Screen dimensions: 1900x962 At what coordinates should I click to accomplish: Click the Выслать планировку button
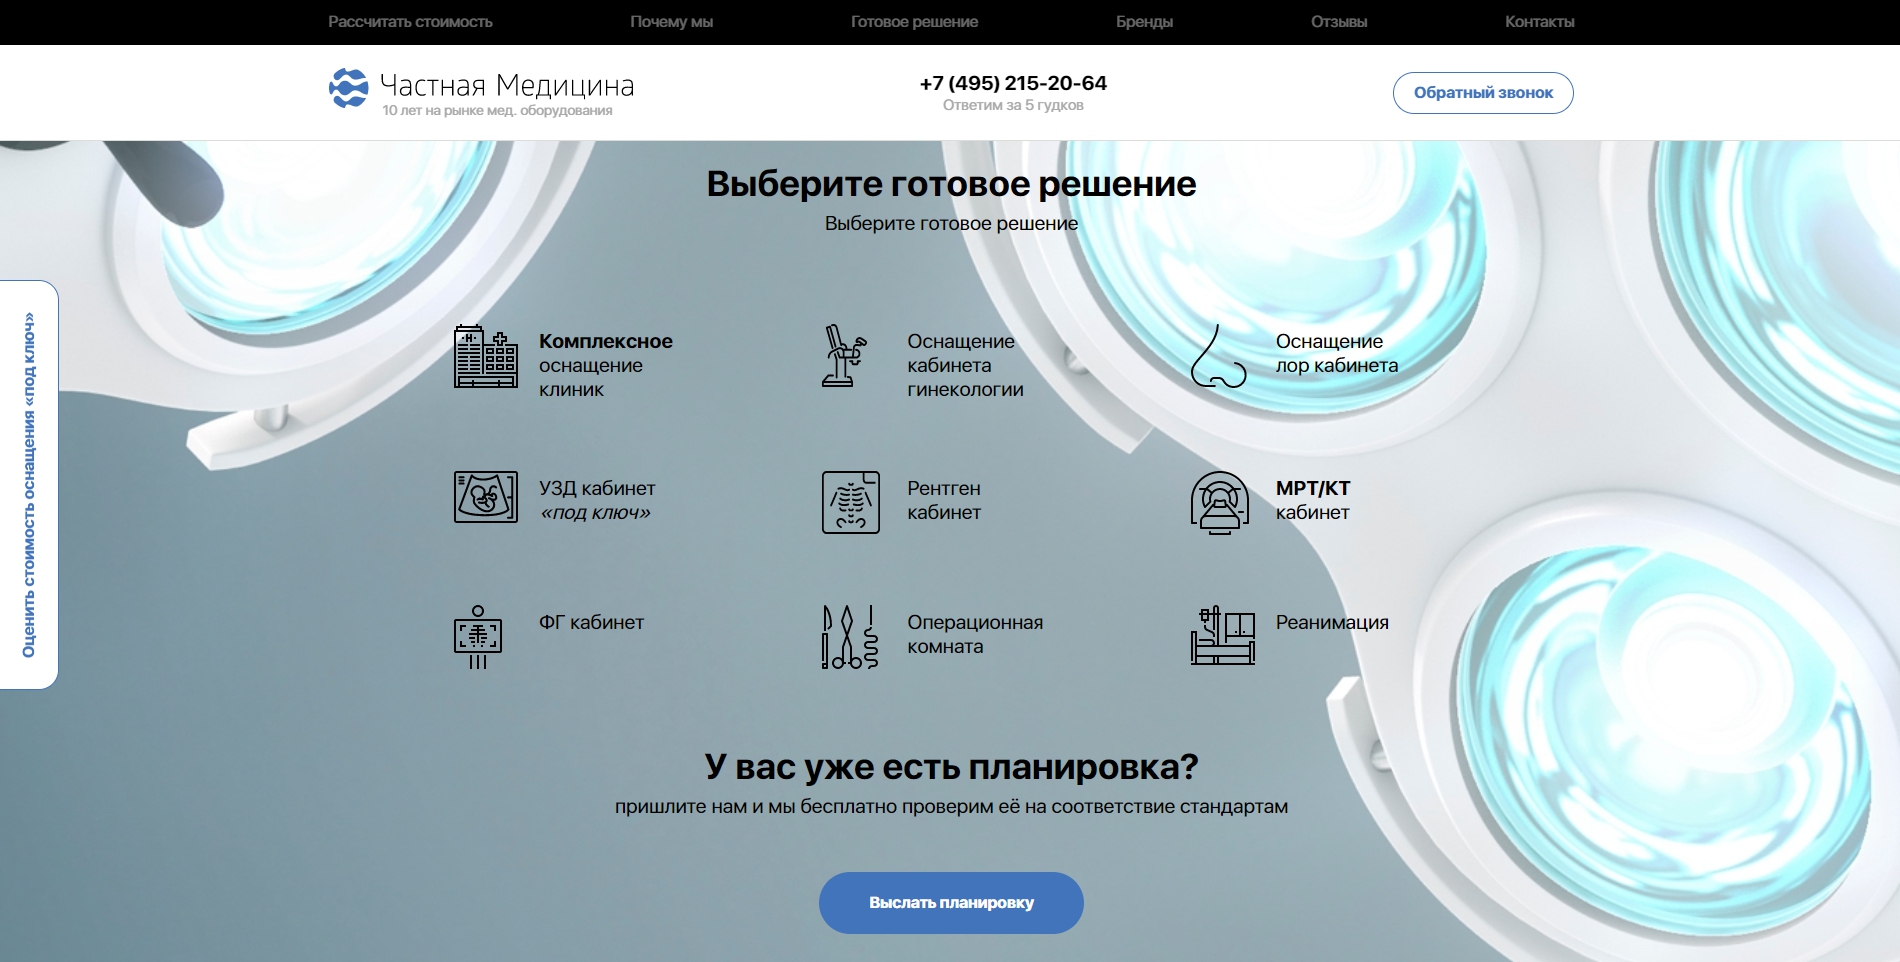tap(951, 903)
